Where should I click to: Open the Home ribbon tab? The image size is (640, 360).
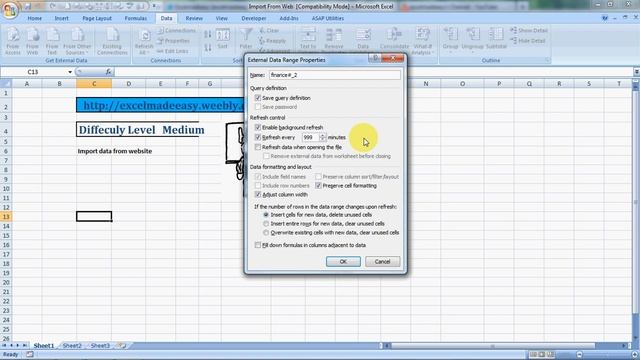35,18
